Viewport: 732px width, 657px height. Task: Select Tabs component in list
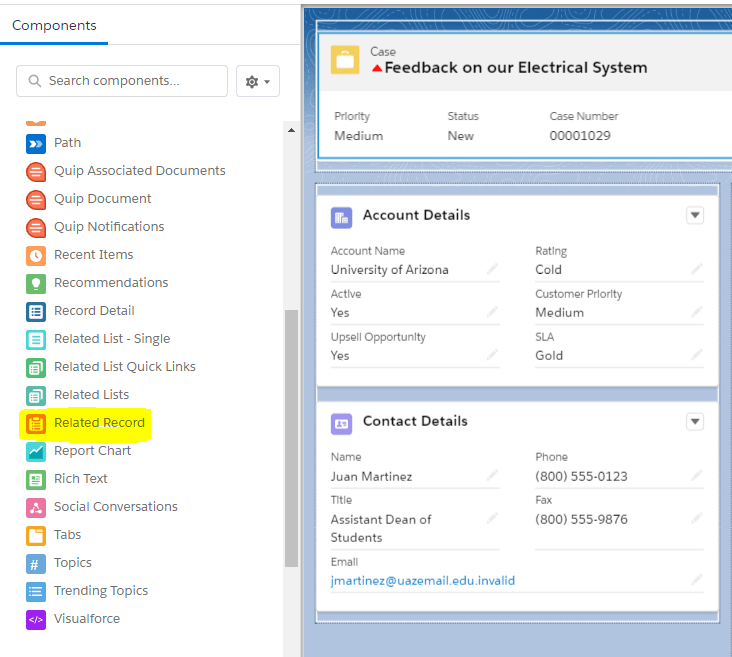click(68, 535)
